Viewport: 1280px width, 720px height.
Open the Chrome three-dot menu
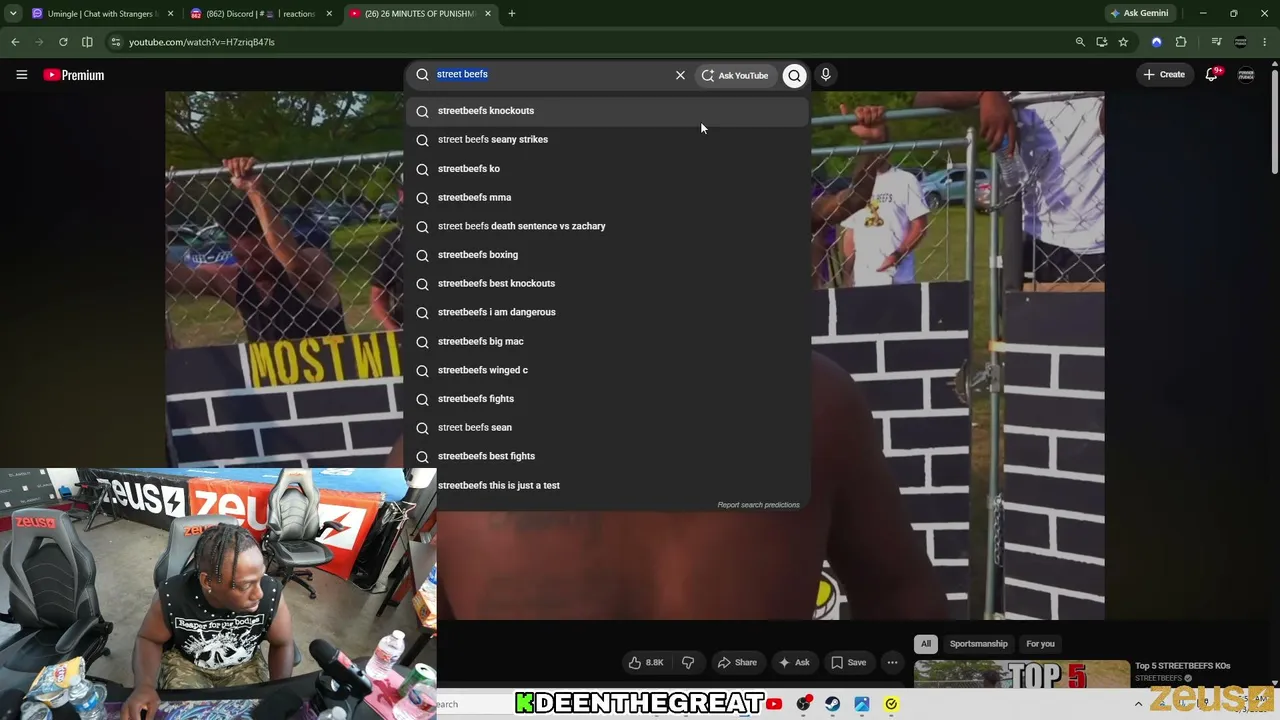(x=1265, y=42)
